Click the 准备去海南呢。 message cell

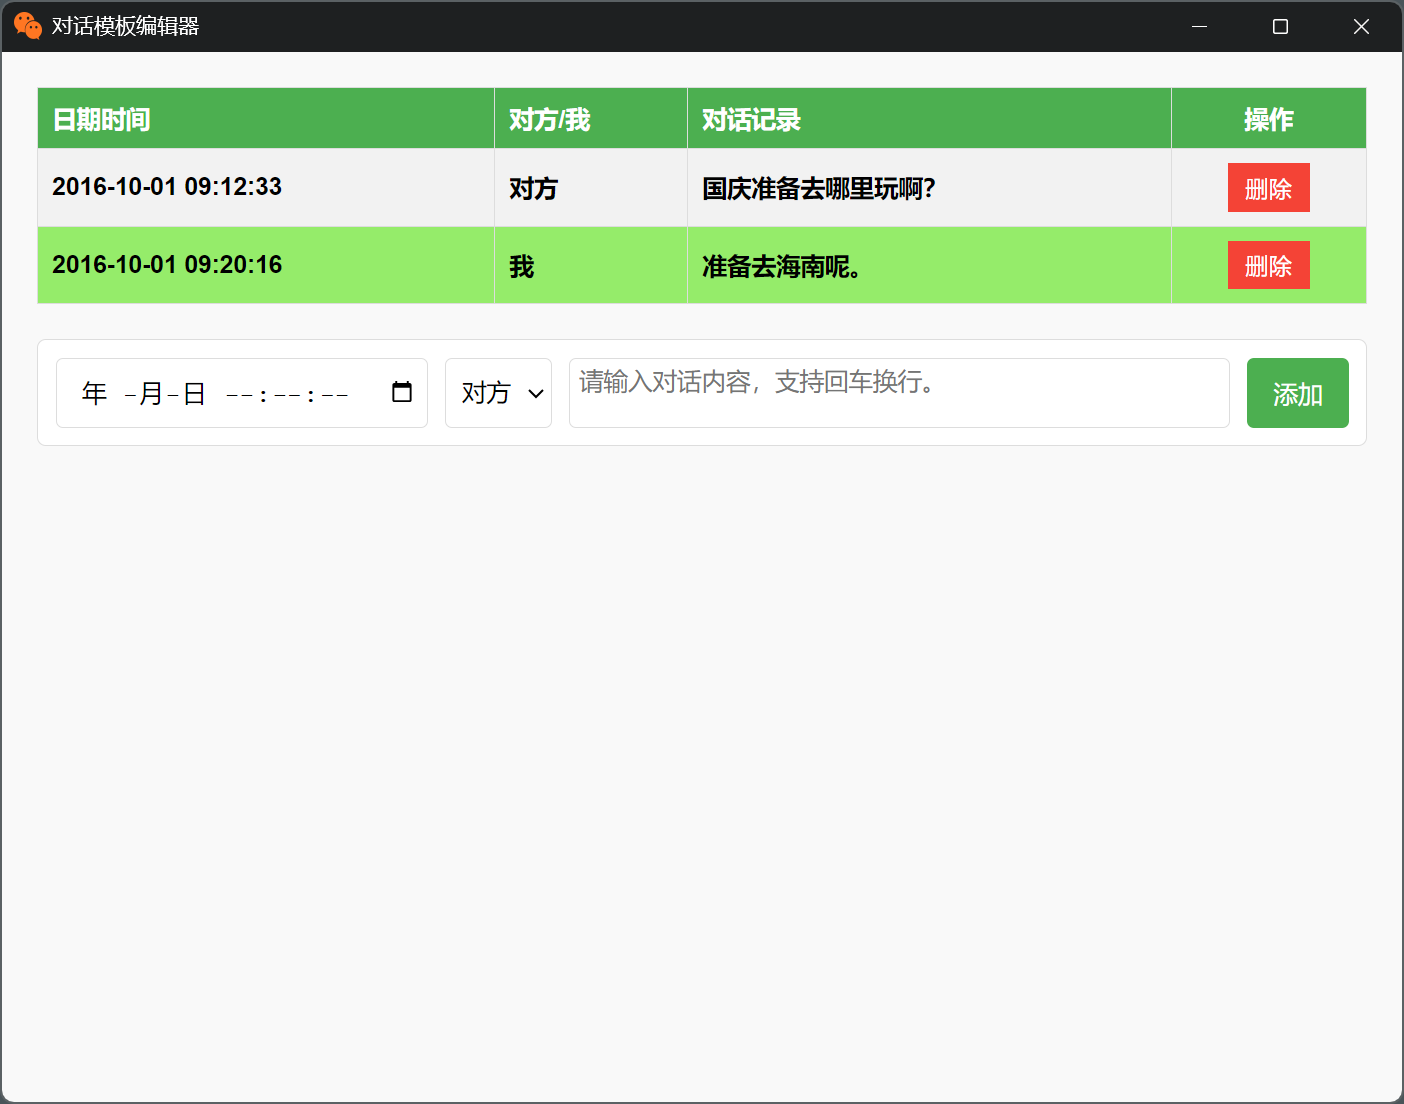tap(929, 265)
